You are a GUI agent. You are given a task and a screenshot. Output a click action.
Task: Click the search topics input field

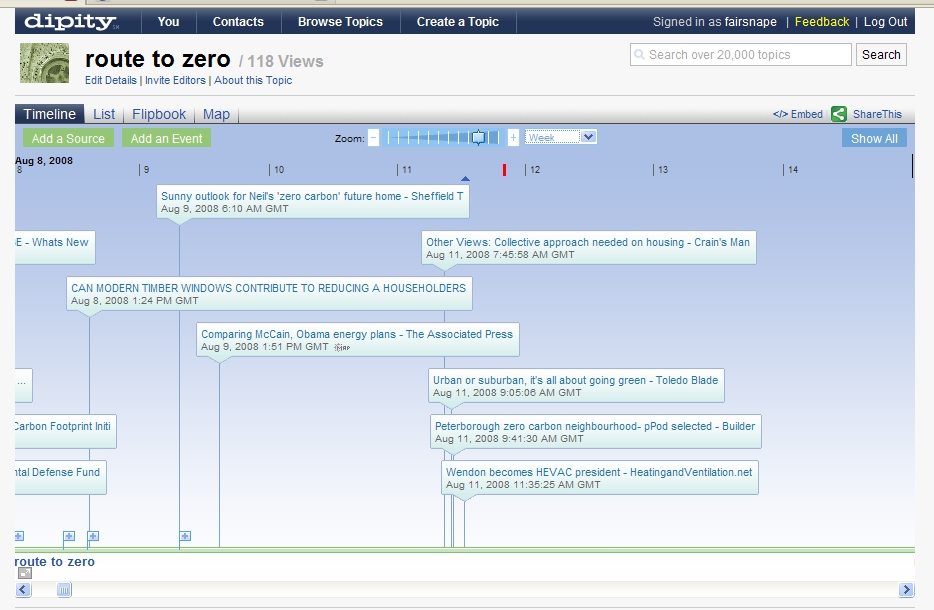coord(741,55)
